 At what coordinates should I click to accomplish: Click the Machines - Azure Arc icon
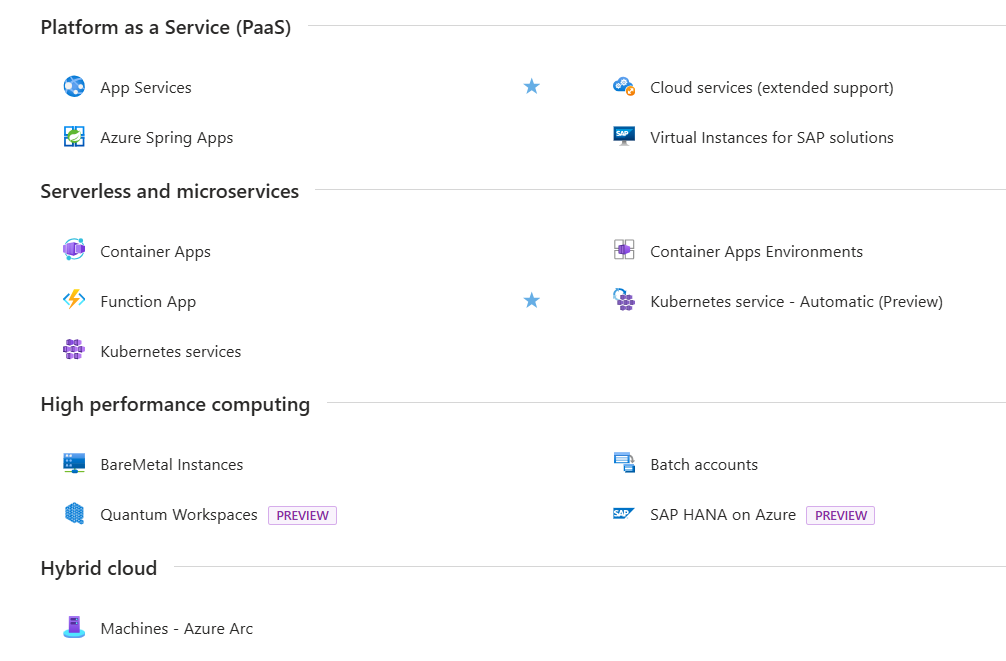(x=74, y=627)
